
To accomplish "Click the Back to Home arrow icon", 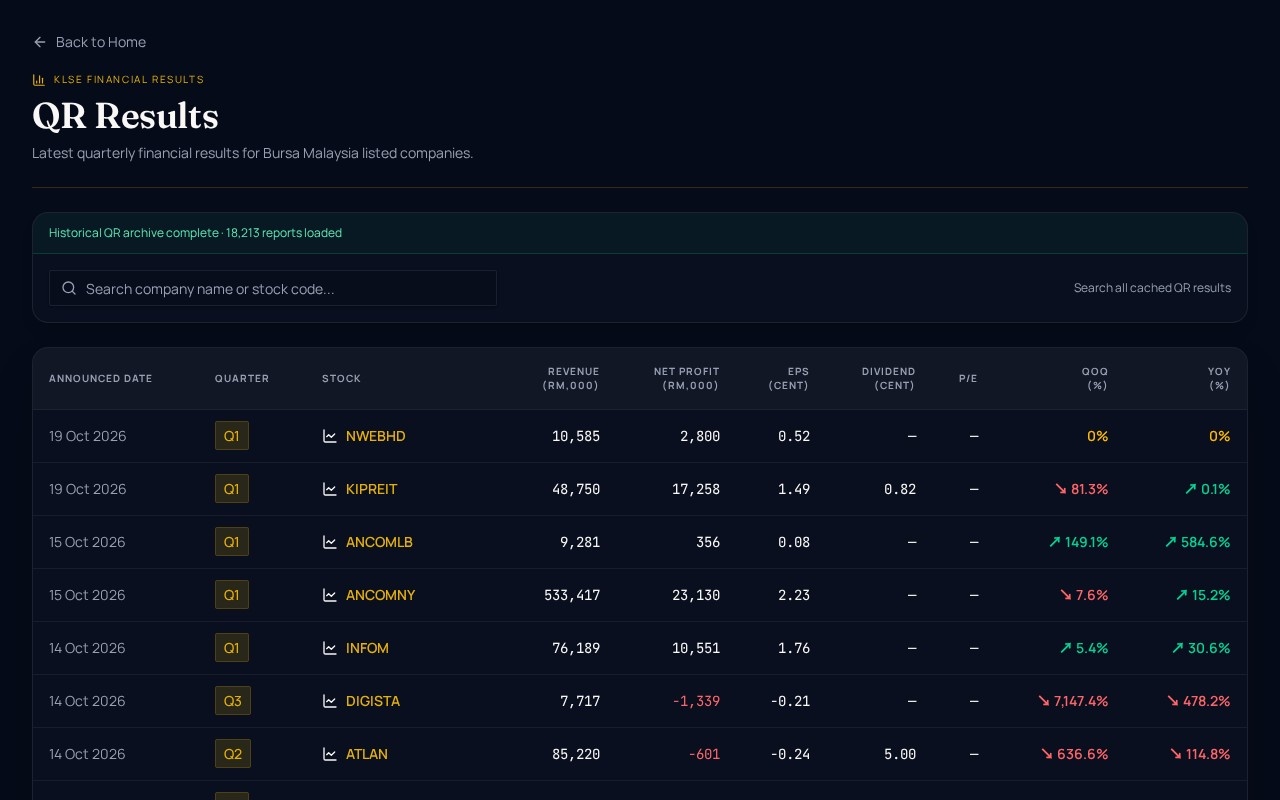I will [x=40, y=42].
